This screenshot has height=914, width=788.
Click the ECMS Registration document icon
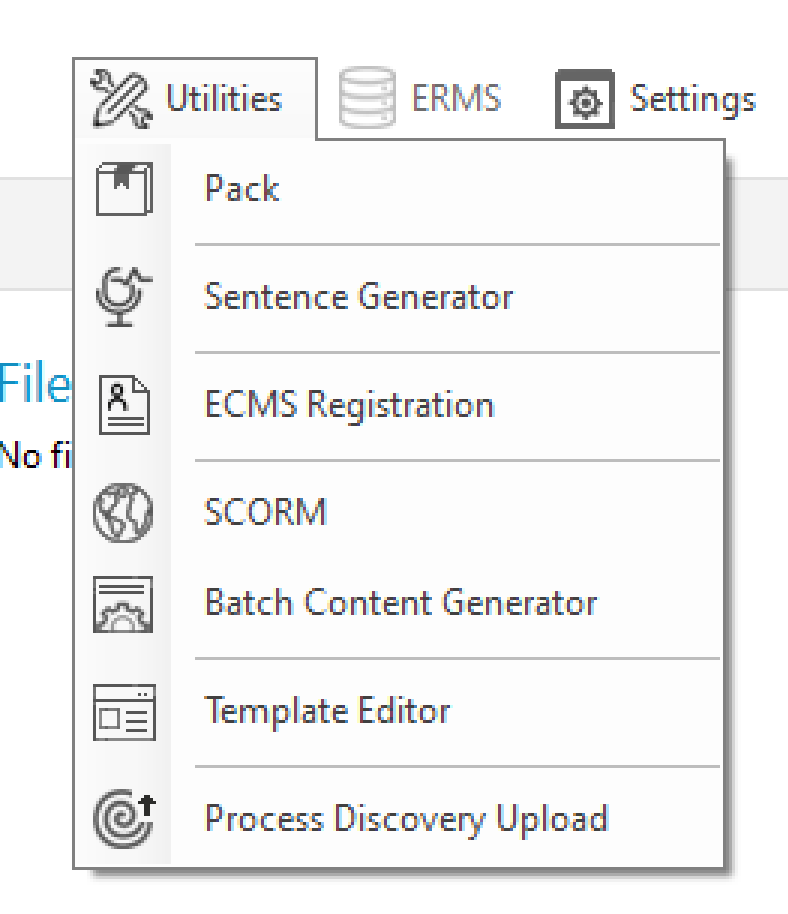pyautogui.click(x=124, y=405)
